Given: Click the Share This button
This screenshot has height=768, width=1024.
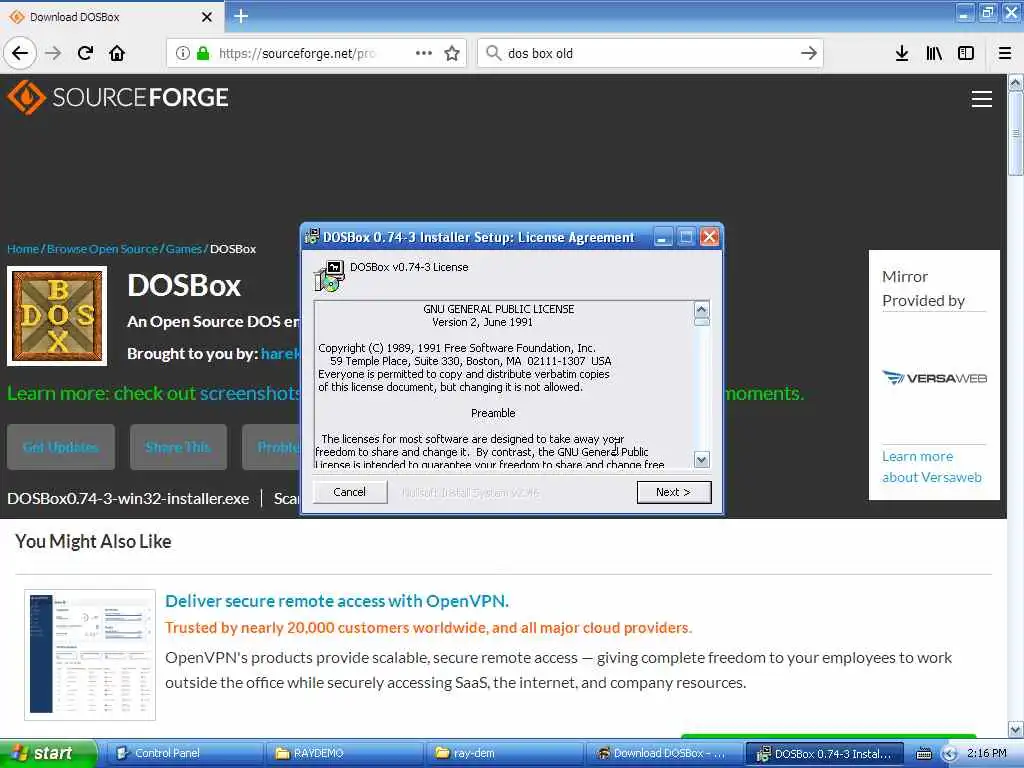Looking at the screenshot, I should 178,447.
